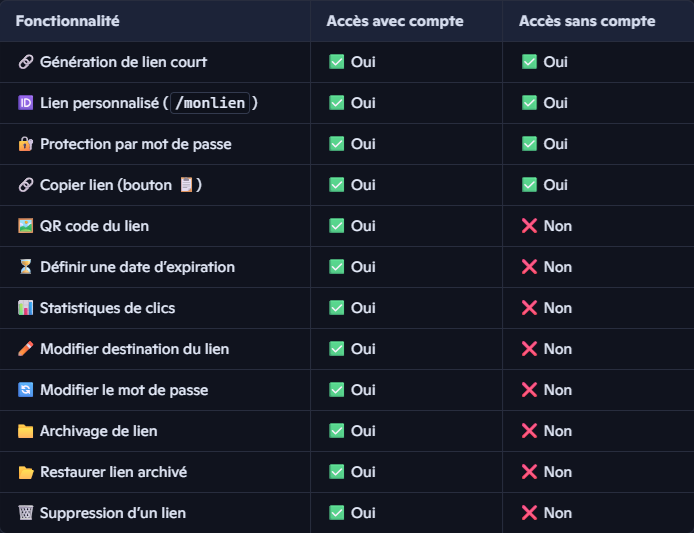Click the refresh icon for Modifier le mot de passe

[26, 390]
